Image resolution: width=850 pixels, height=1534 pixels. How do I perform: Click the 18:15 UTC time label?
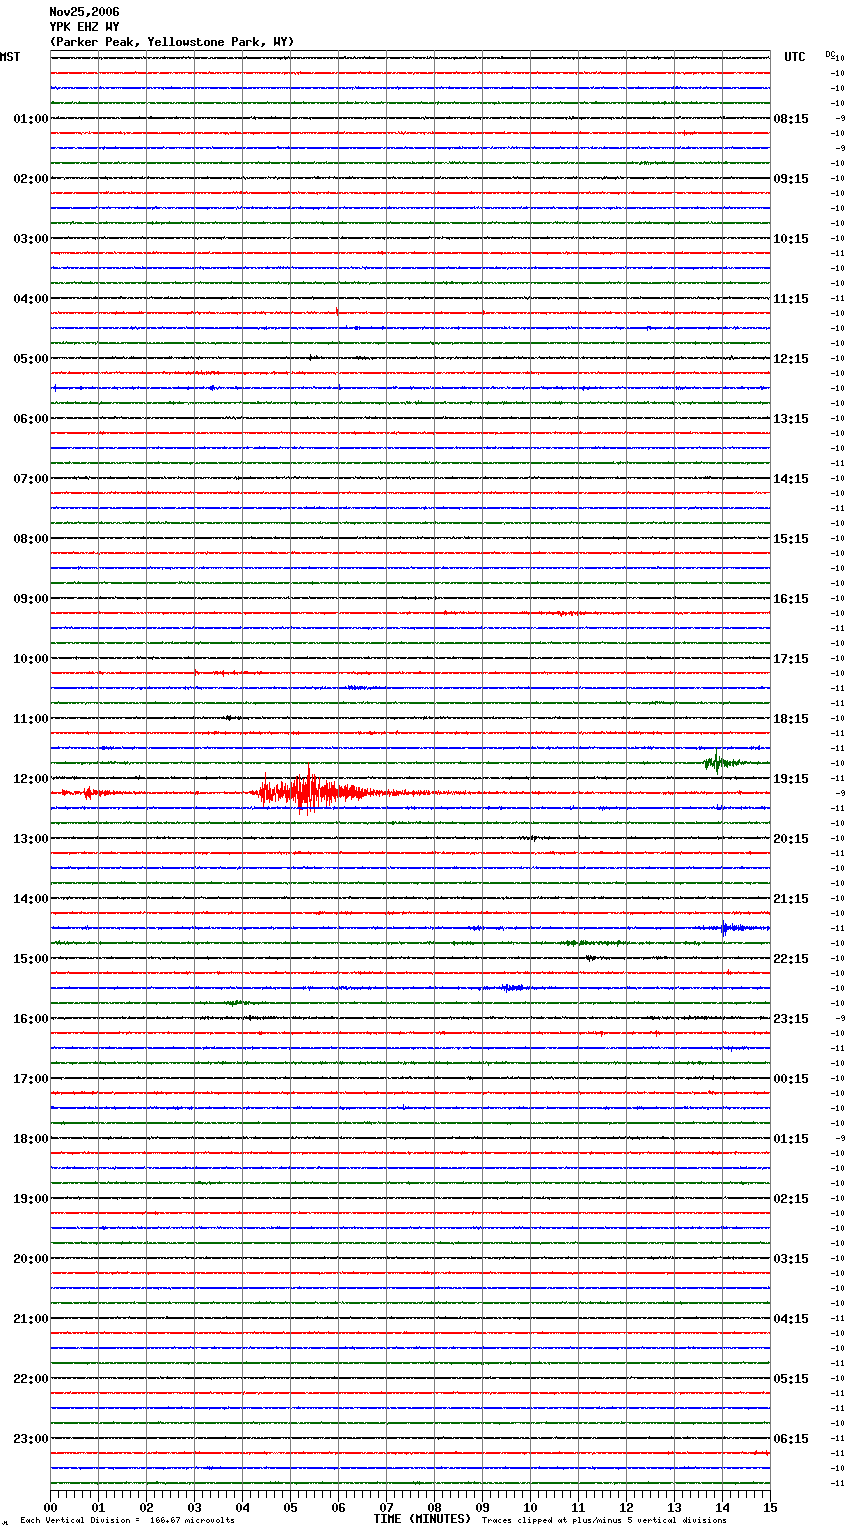(791, 719)
